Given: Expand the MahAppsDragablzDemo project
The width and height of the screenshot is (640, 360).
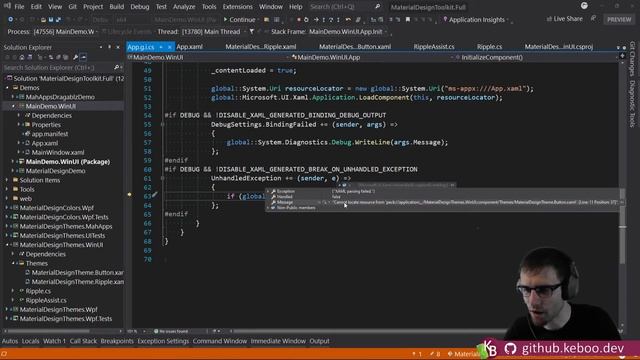Looking at the screenshot, I should [13, 97].
